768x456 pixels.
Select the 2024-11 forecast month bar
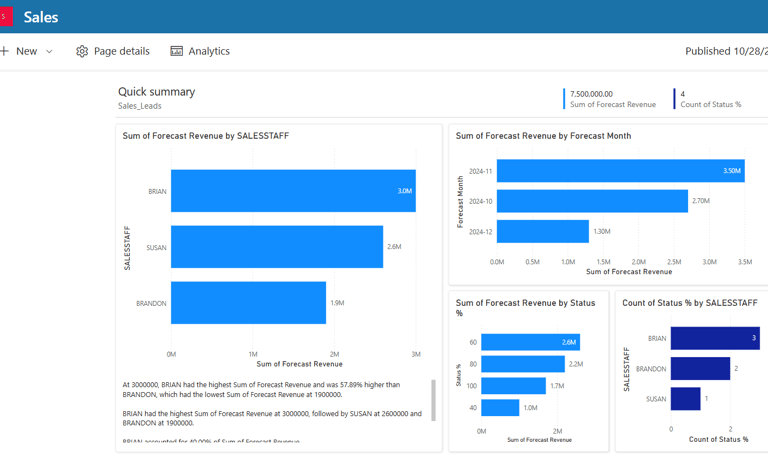point(621,171)
